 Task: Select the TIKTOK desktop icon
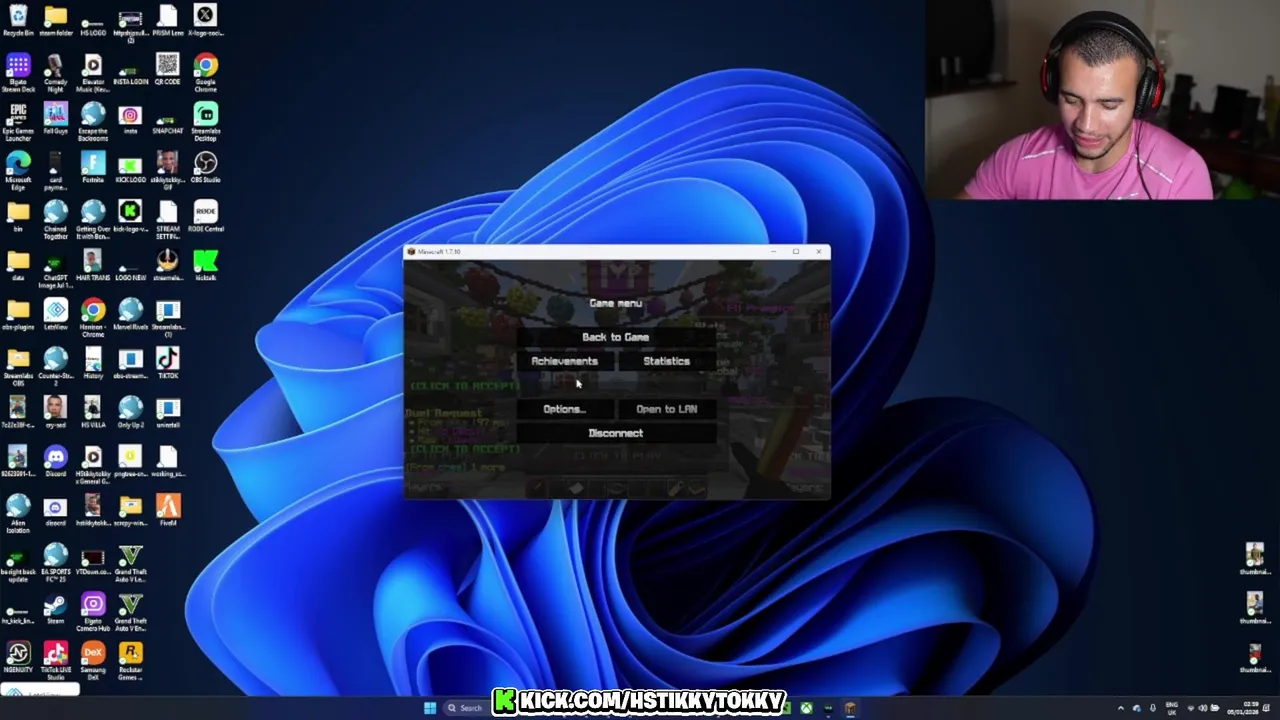167,364
